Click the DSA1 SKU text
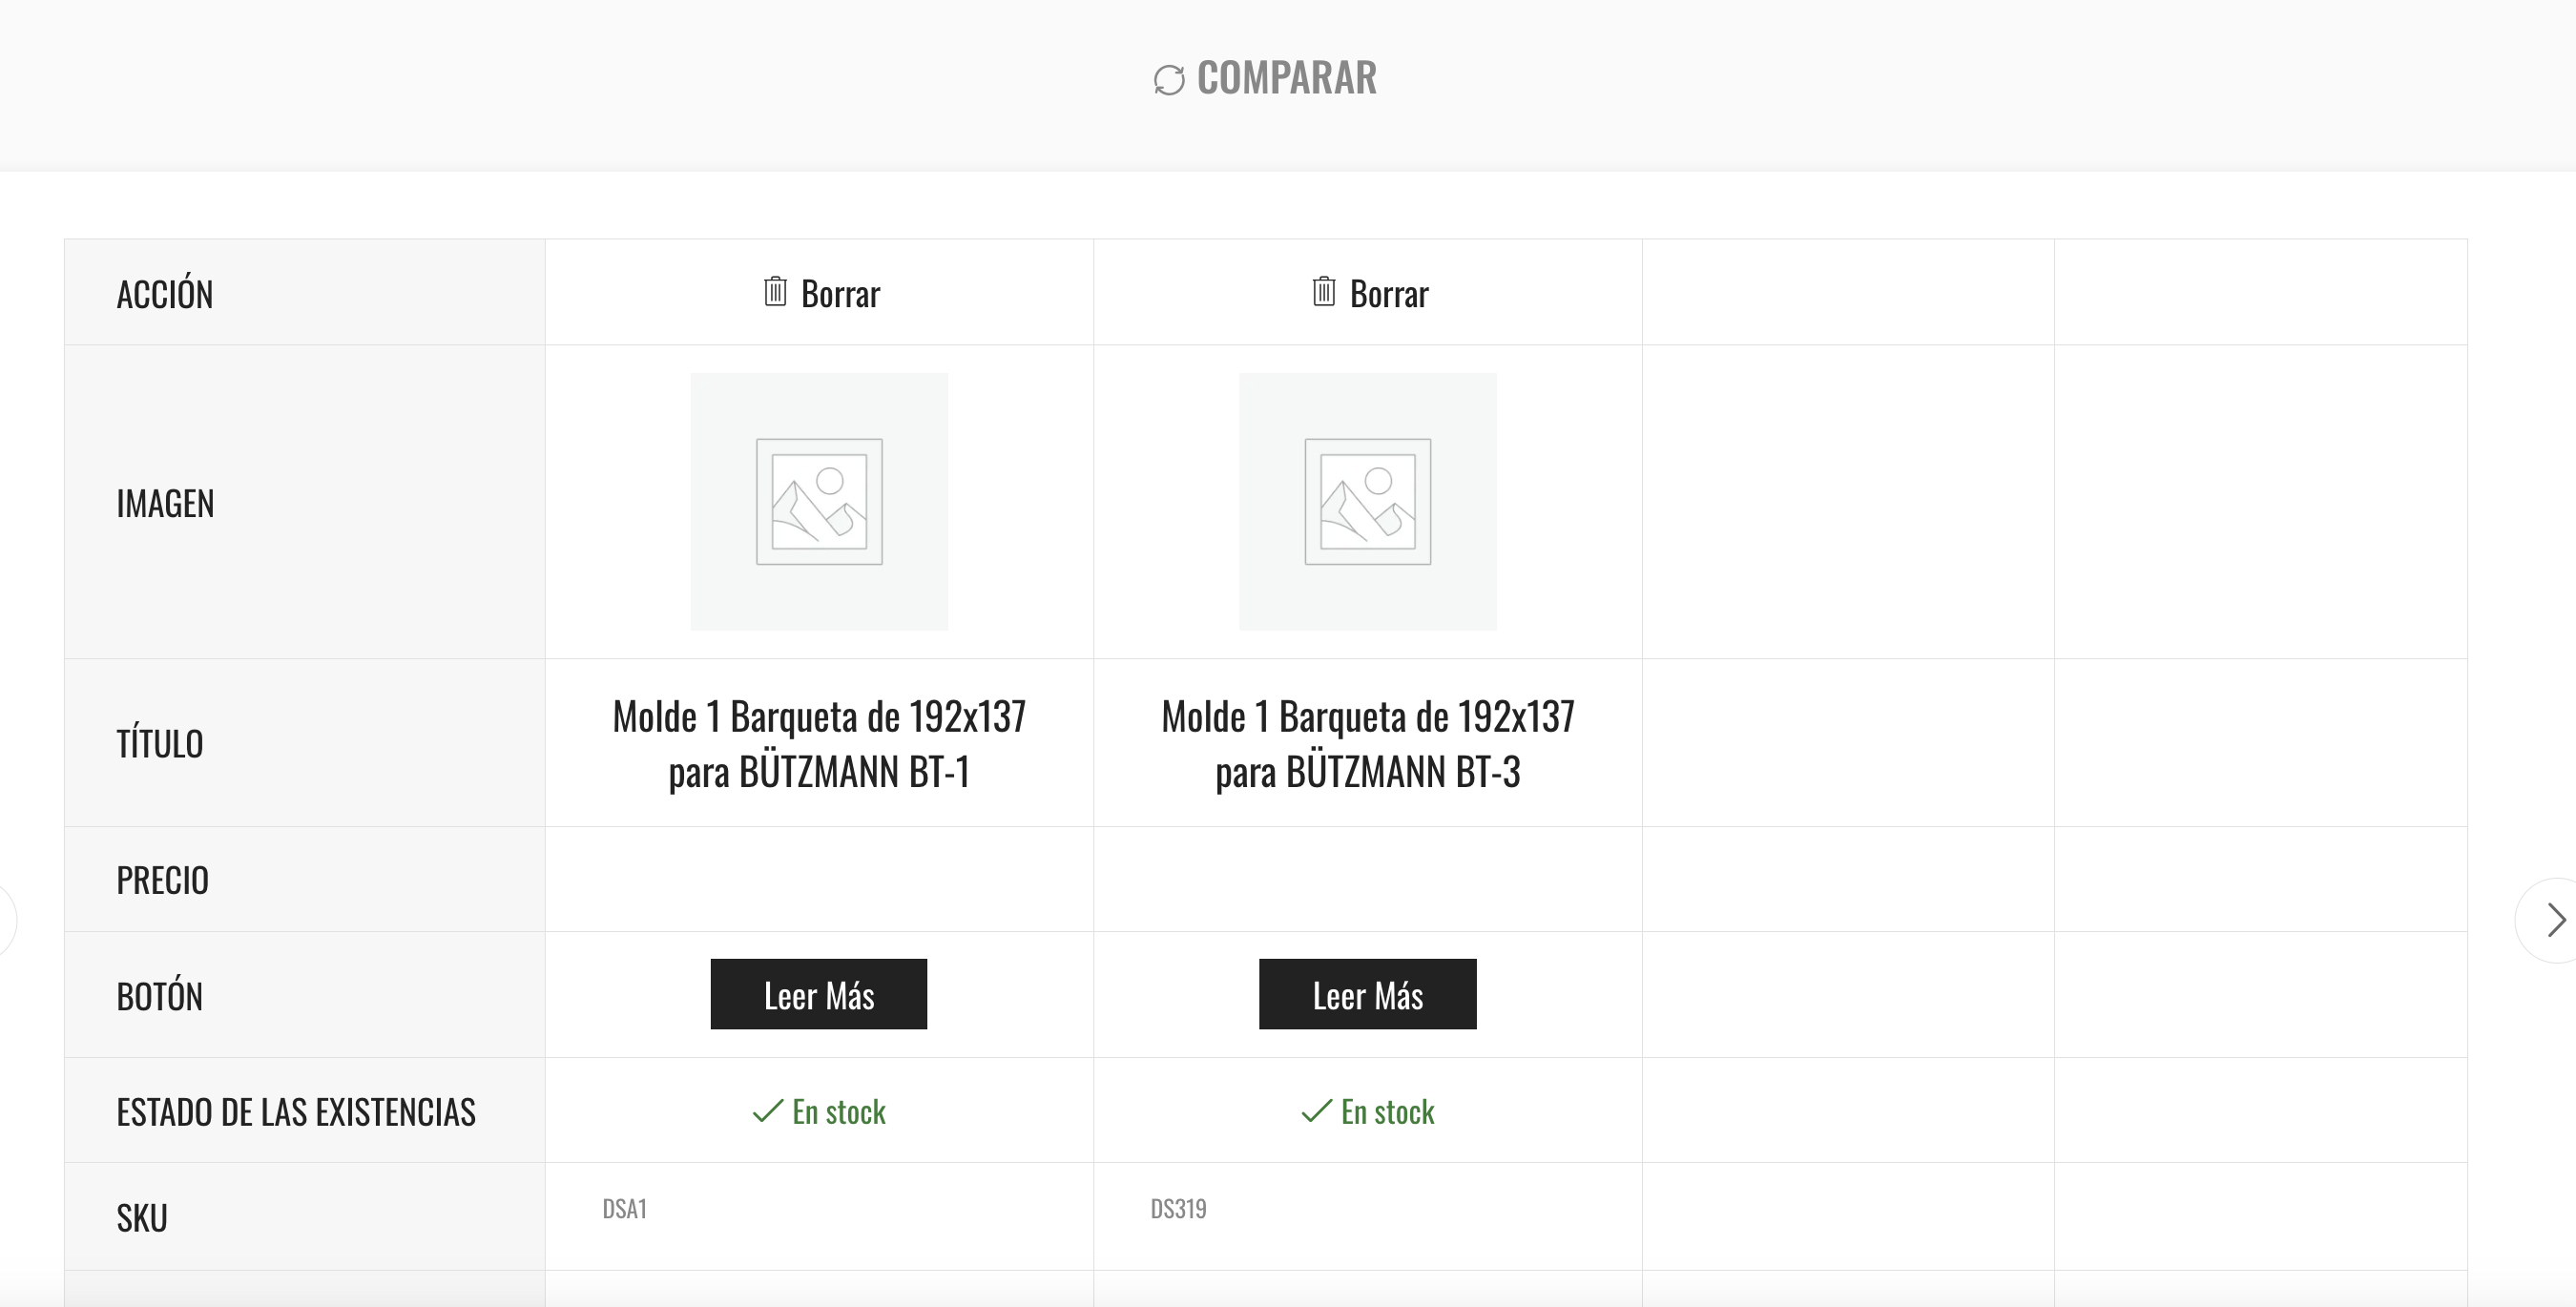This screenshot has width=2576, height=1307. [625, 1209]
